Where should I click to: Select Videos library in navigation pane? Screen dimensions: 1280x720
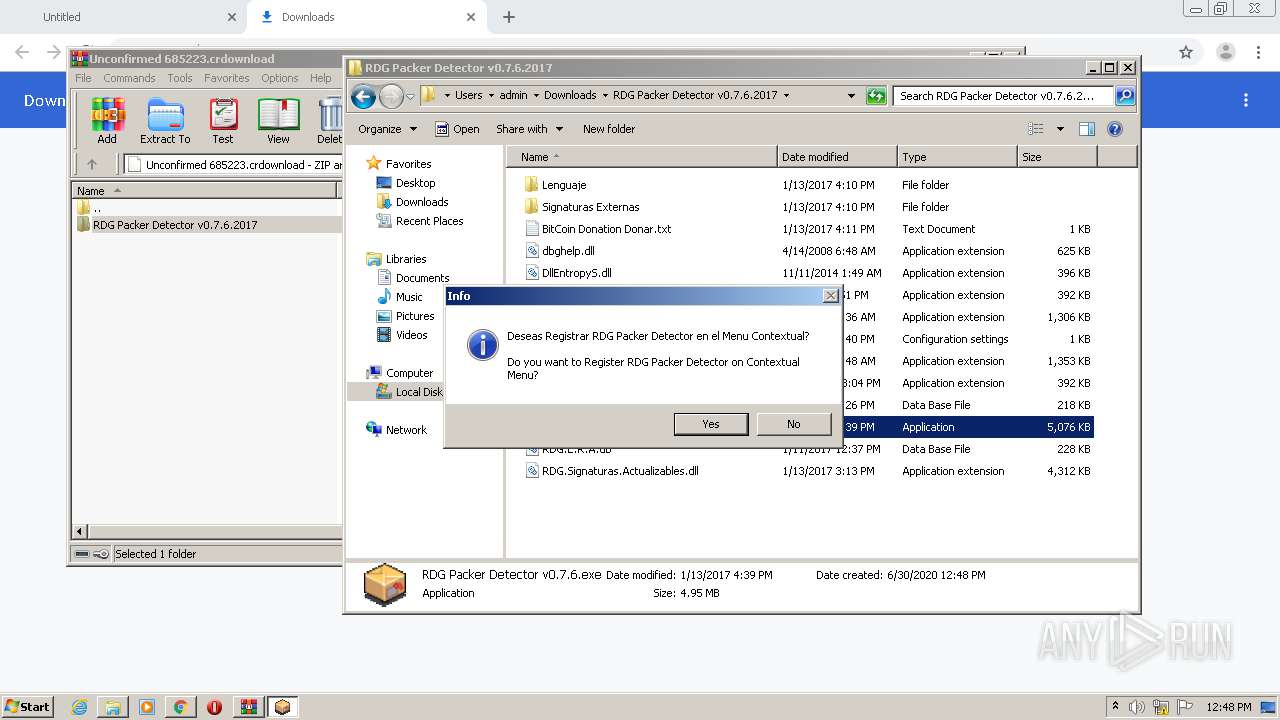pyautogui.click(x=401, y=335)
